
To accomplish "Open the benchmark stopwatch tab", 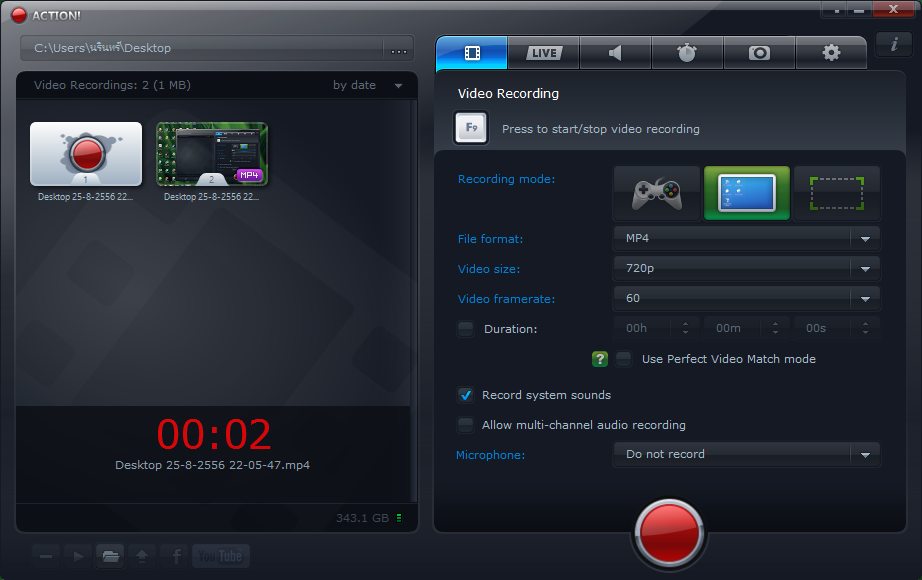I will coord(687,53).
